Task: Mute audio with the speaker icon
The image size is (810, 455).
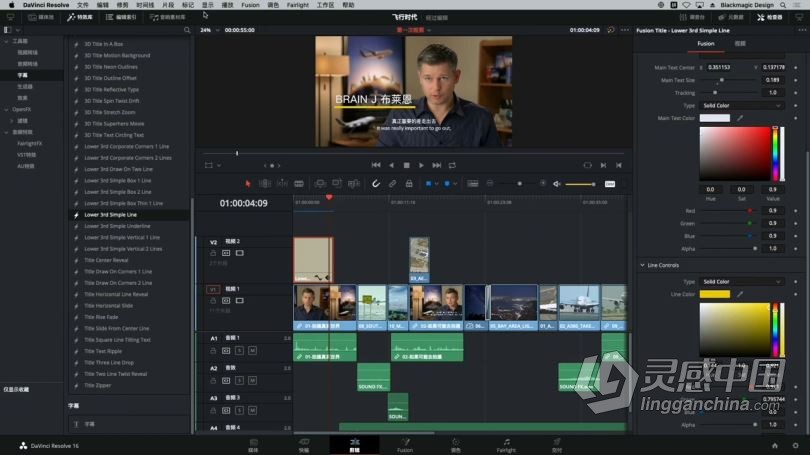Action: click(557, 184)
